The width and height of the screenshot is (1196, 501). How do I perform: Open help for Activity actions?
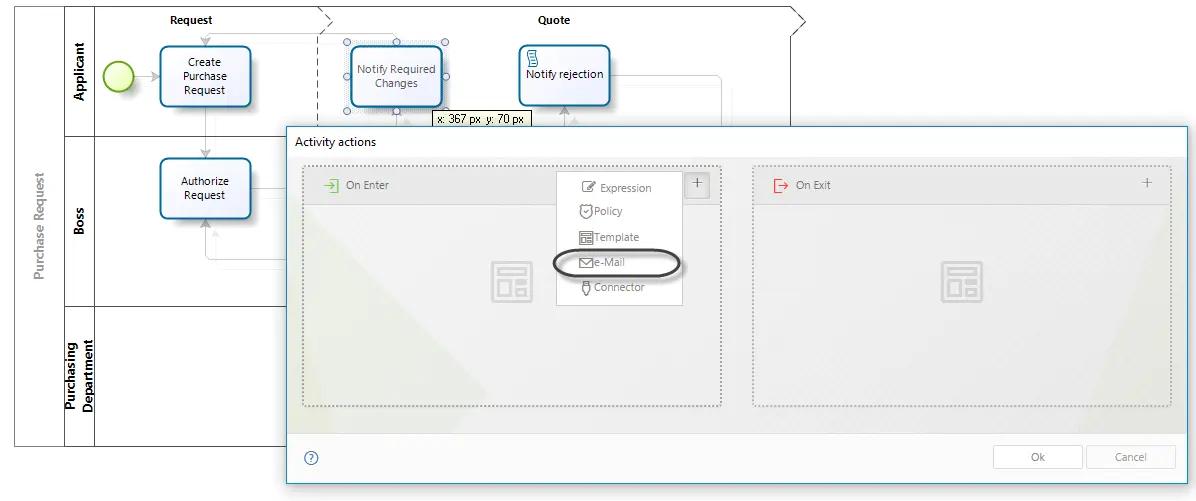(311, 458)
